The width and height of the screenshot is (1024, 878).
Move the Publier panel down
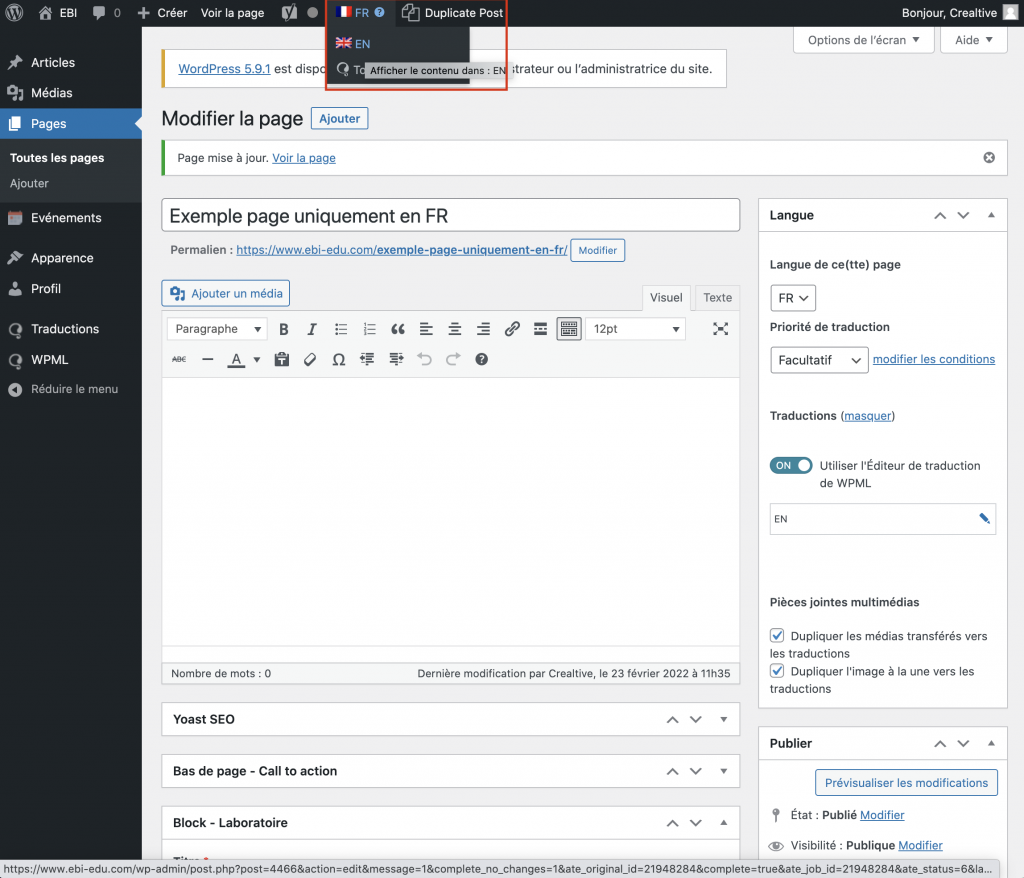tap(963, 743)
